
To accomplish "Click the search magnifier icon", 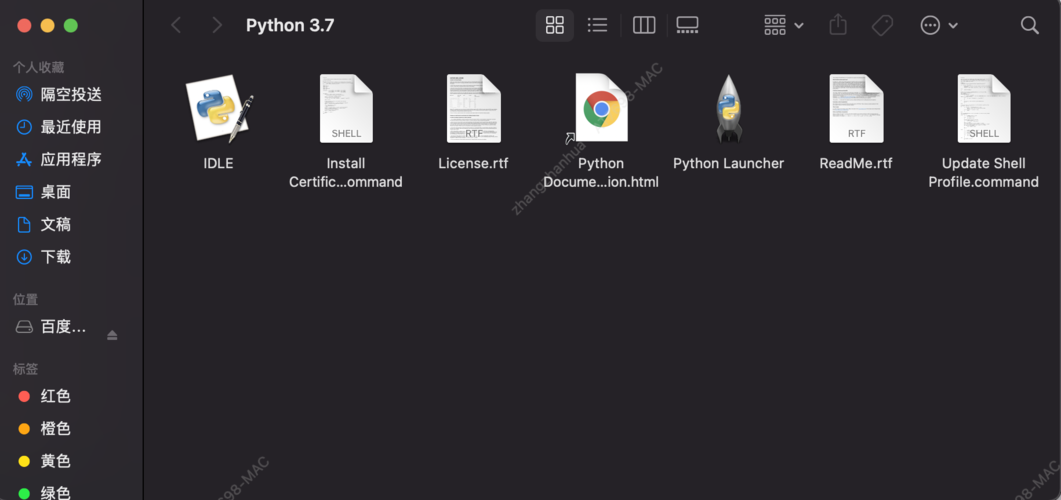I will 1029,26.
